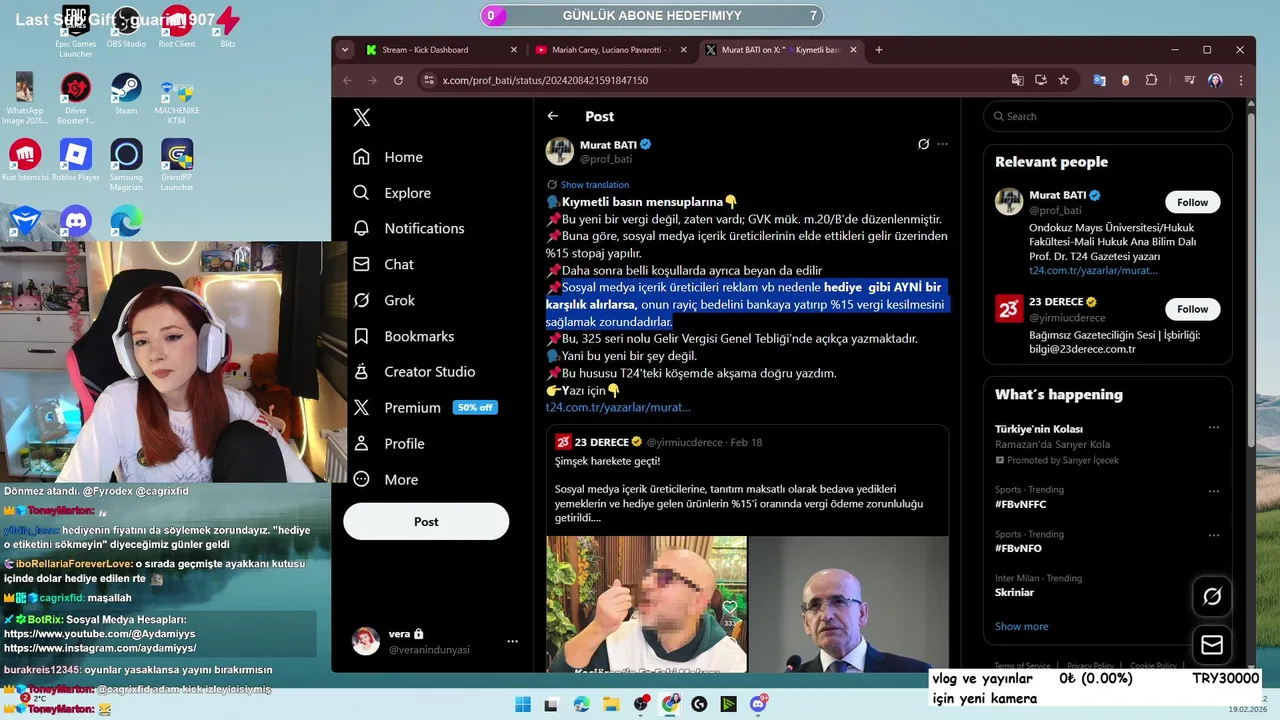The height and width of the screenshot is (720, 1280).
Task: Open Epic Games Launcher desktop icon
Action: (x=76, y=31)
